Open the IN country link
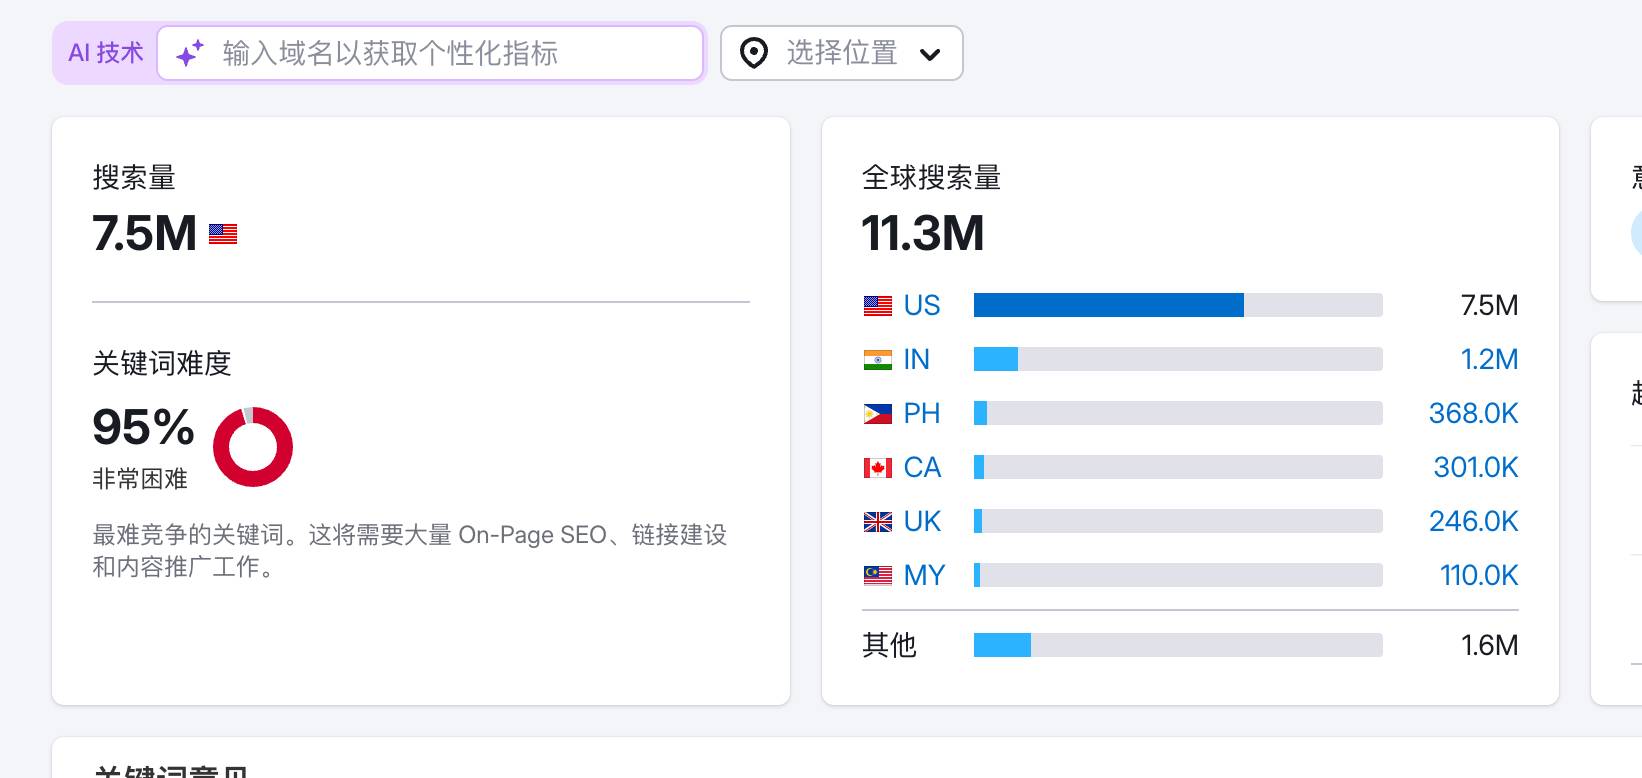Screen dimensions: 1642x778 pos(916,359)
